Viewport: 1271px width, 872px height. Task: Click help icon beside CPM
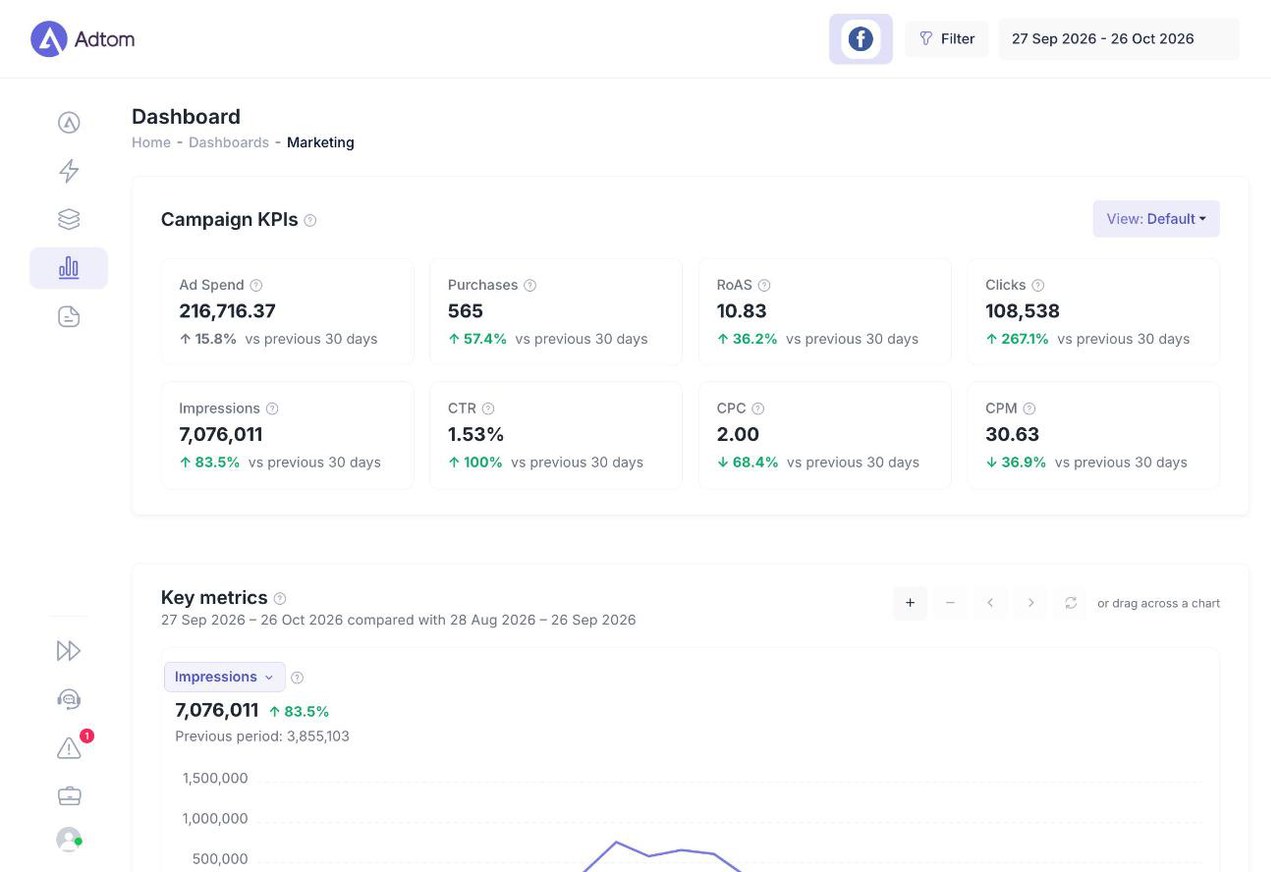pyautogui.click(x=1029, y=409)
